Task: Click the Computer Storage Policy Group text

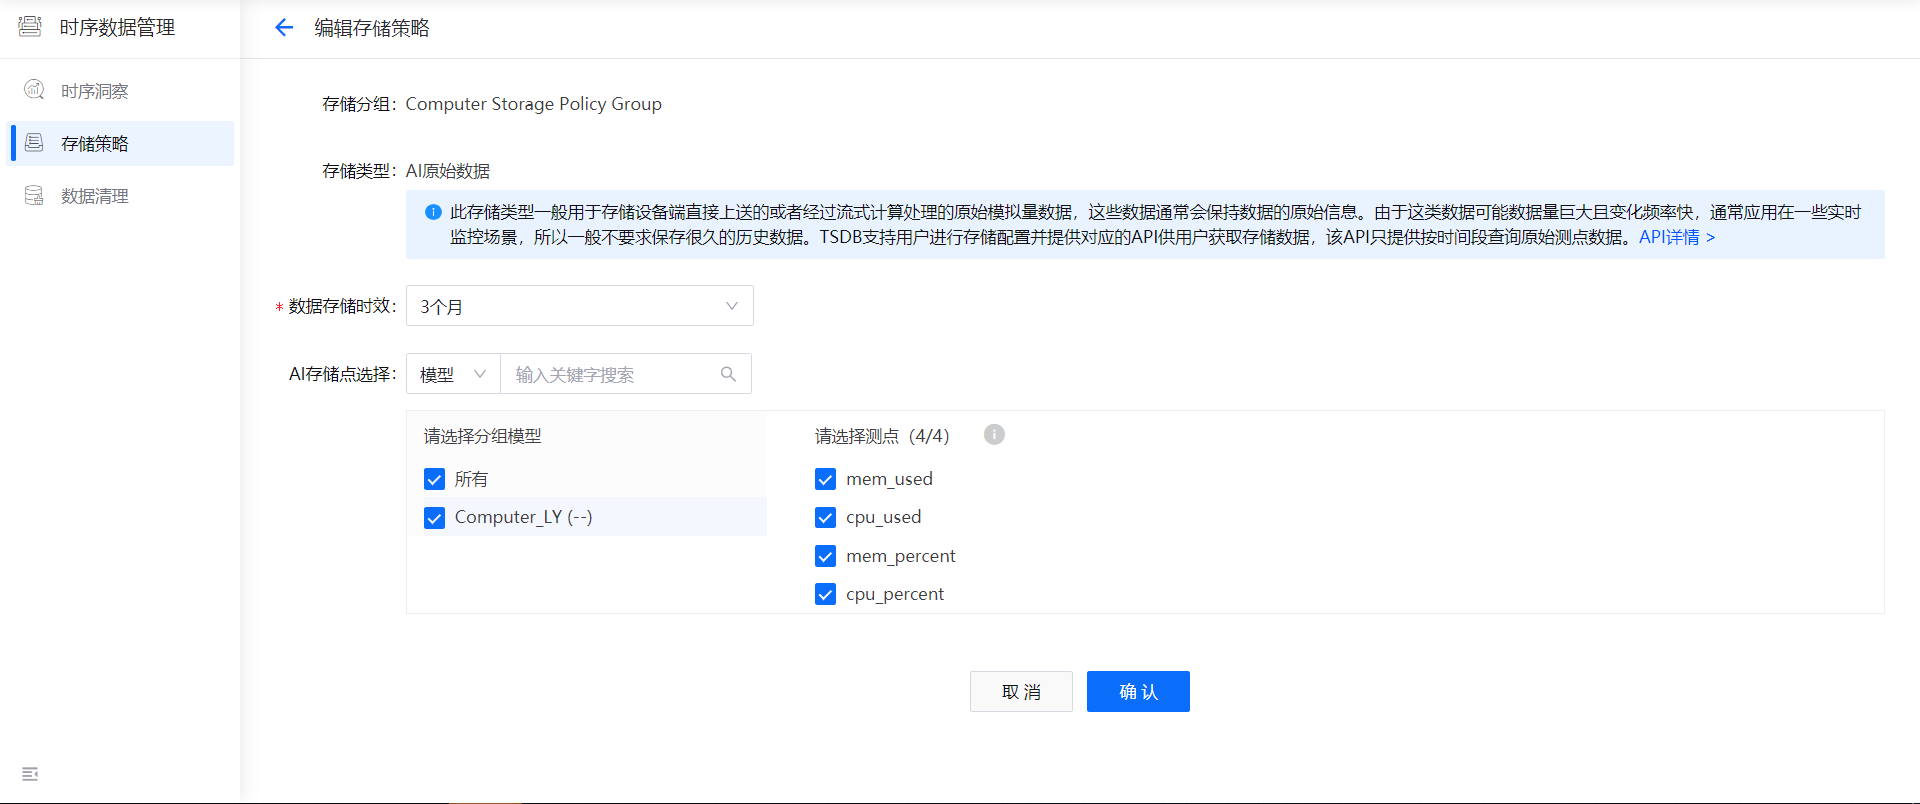Action: [x=533, y=104]
